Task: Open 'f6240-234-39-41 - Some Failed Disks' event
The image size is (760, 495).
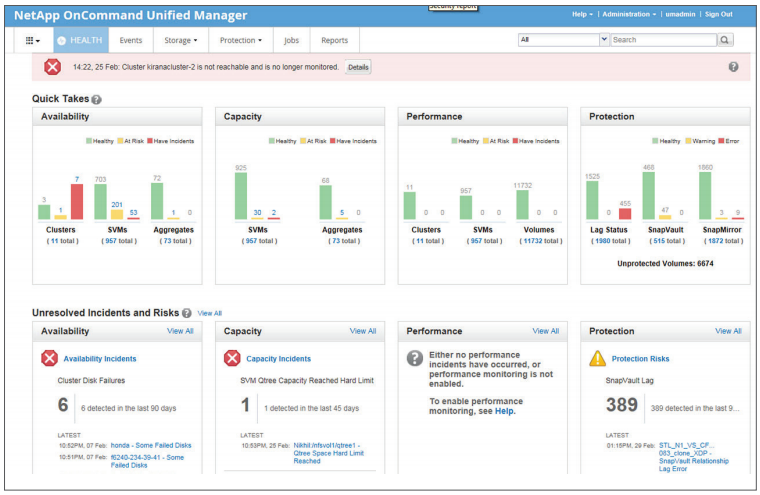Action: [x=147, y=461]
